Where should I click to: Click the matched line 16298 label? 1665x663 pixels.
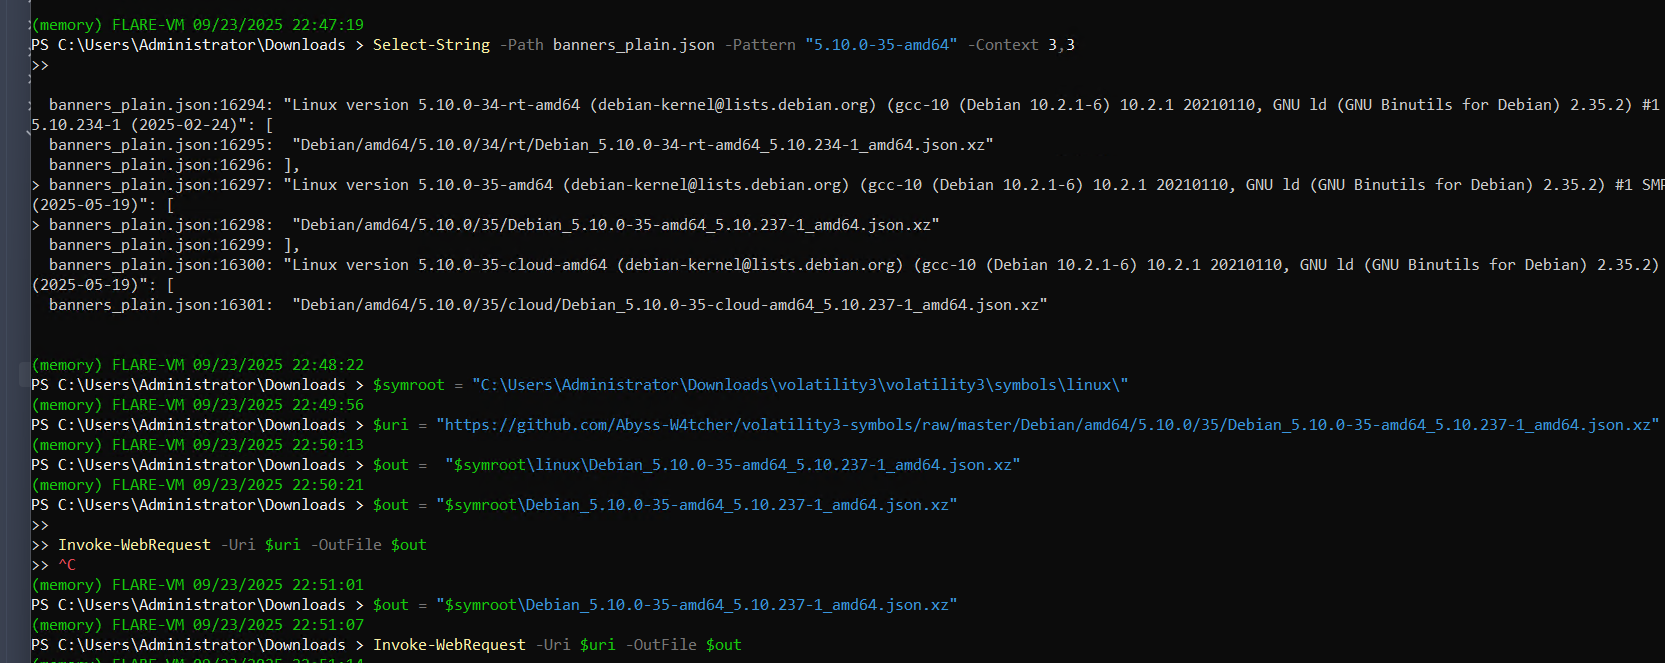158,225
